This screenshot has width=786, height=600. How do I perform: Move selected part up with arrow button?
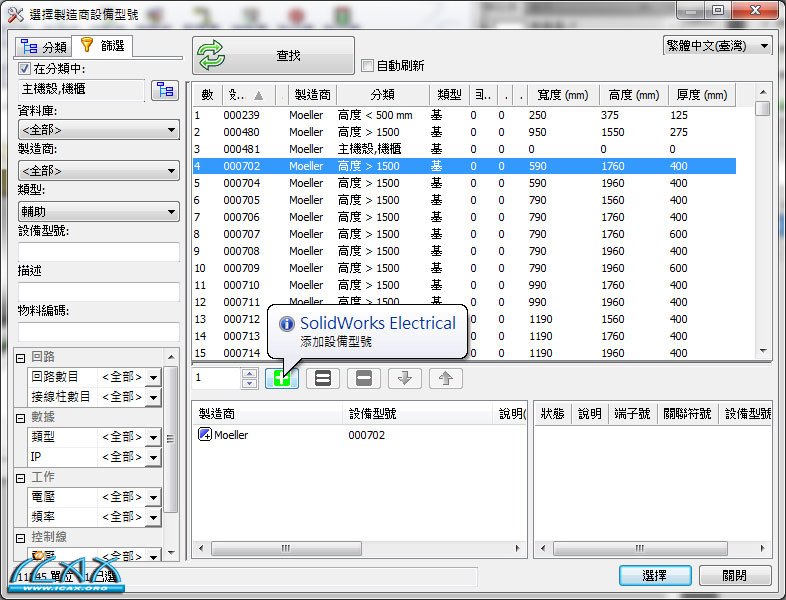point(446,378)
